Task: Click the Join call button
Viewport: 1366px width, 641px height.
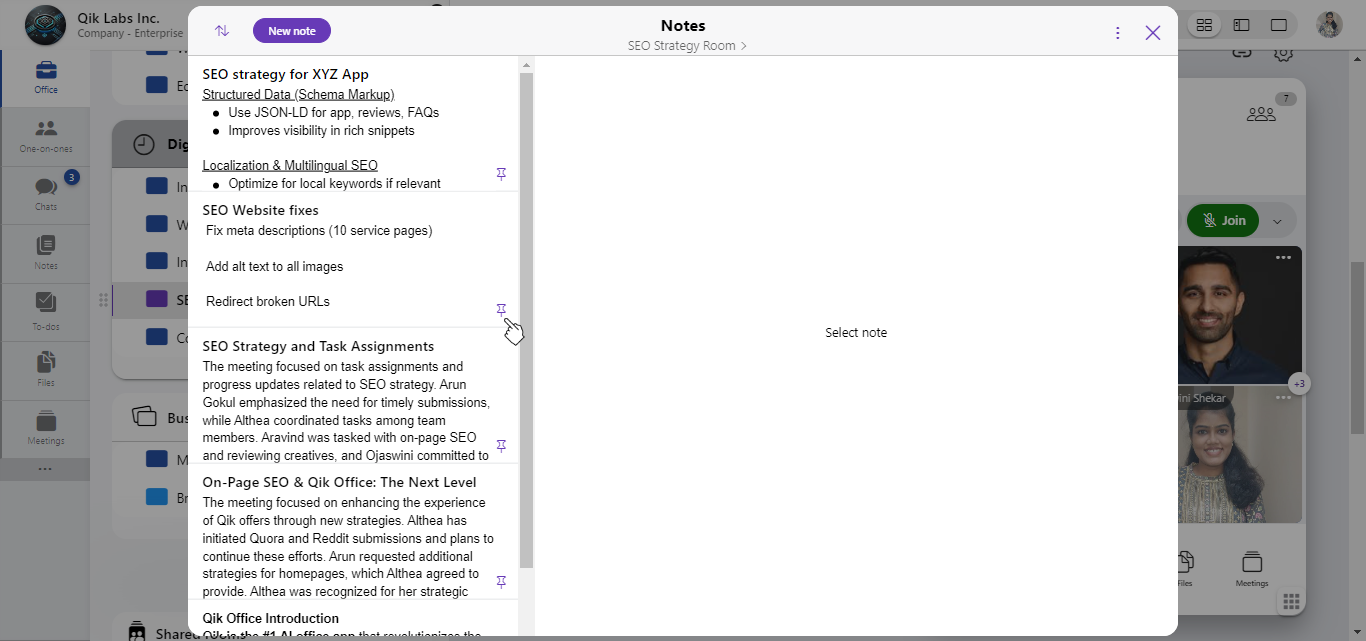Action: coord(1223,220)
